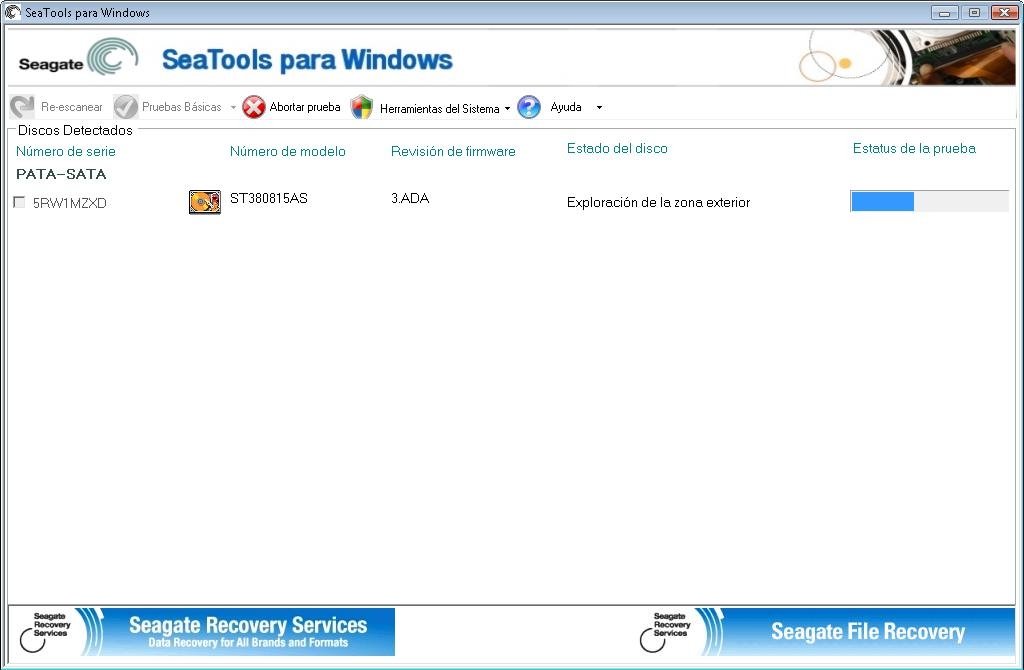
Task: Open the Seagate Recovery Services banner
Action: coord(202,631)
